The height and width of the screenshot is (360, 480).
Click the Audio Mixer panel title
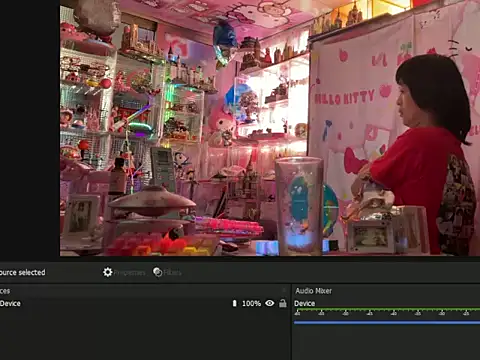click(x=313, y=291)
